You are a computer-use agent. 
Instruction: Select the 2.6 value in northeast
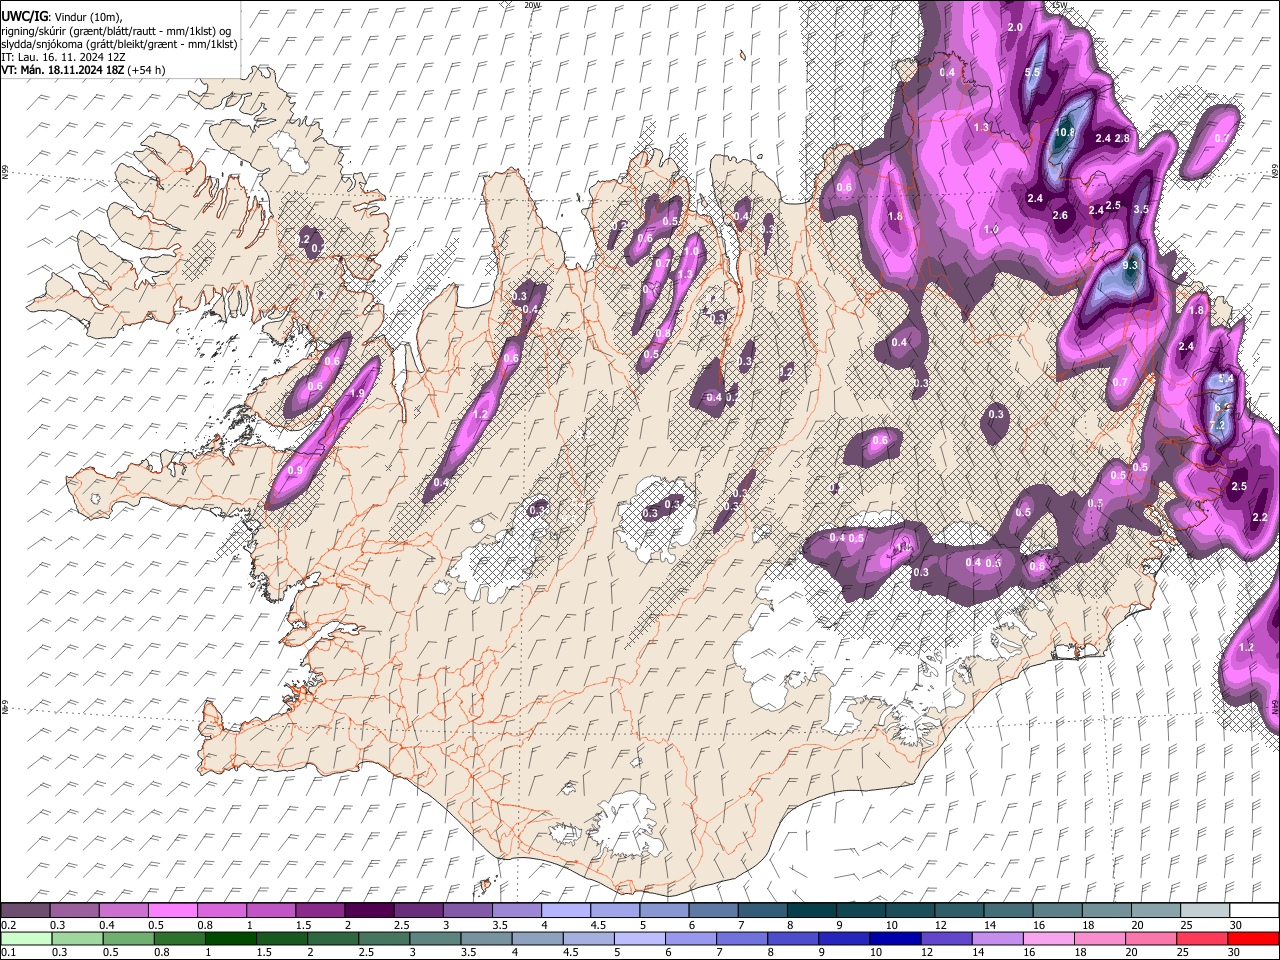click(1061, 215)
